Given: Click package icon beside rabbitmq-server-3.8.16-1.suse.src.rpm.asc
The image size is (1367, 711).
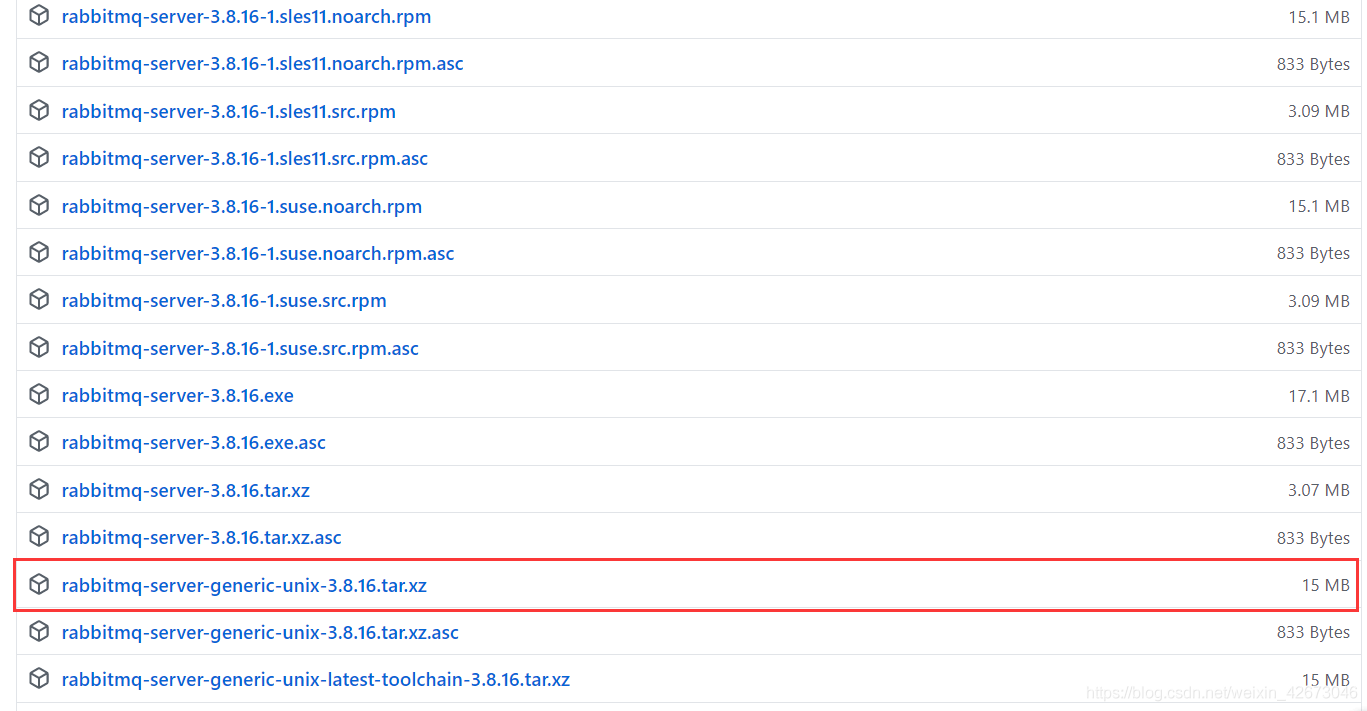Looking at the screenshot, I should point(39,348).
